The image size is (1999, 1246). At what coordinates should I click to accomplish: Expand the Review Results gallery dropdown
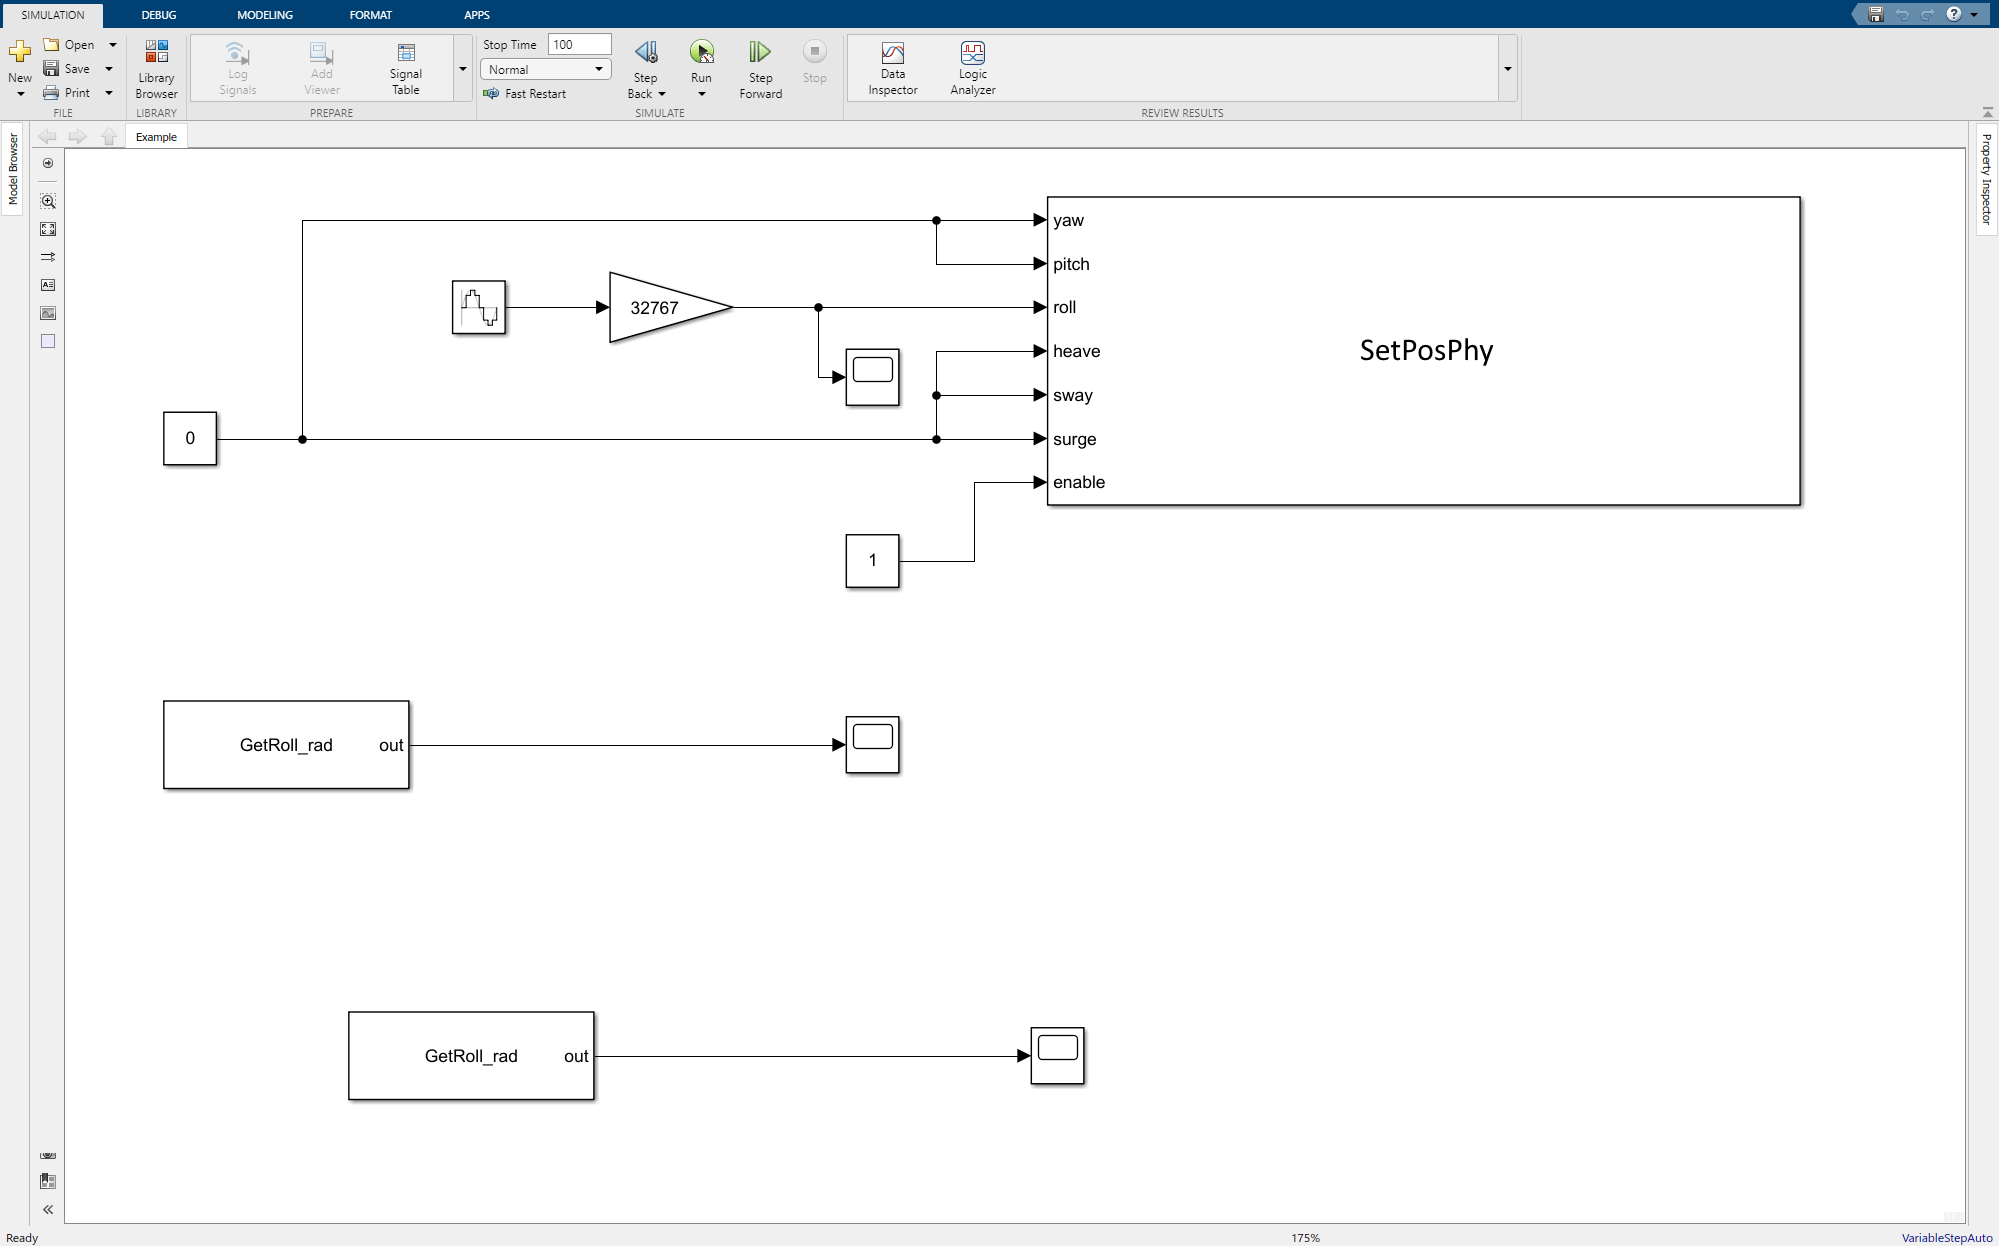point(1508,69)
